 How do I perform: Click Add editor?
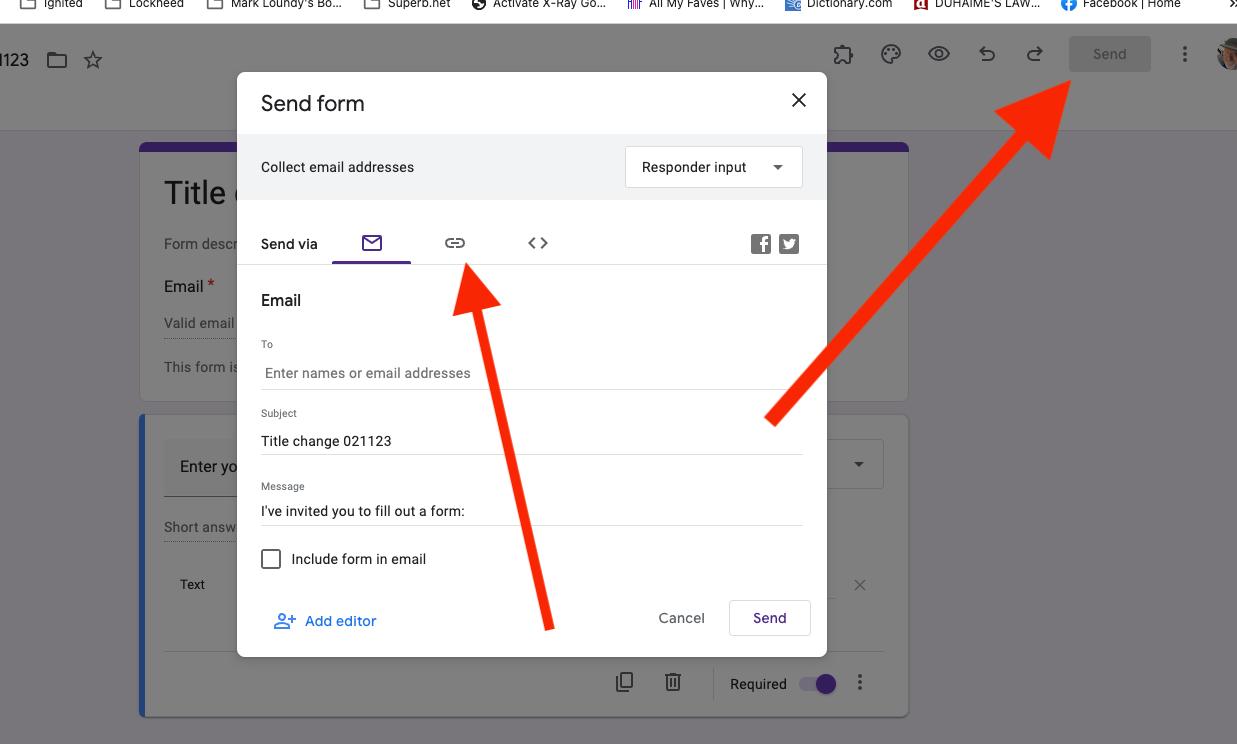pos(325,620)
